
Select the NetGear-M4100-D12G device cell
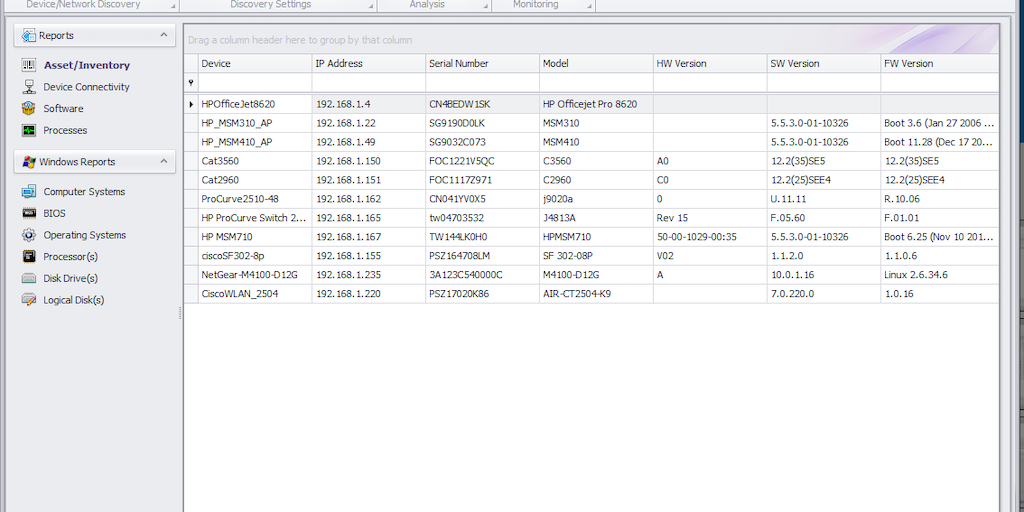pyautogui.click(x=255, y=274)
